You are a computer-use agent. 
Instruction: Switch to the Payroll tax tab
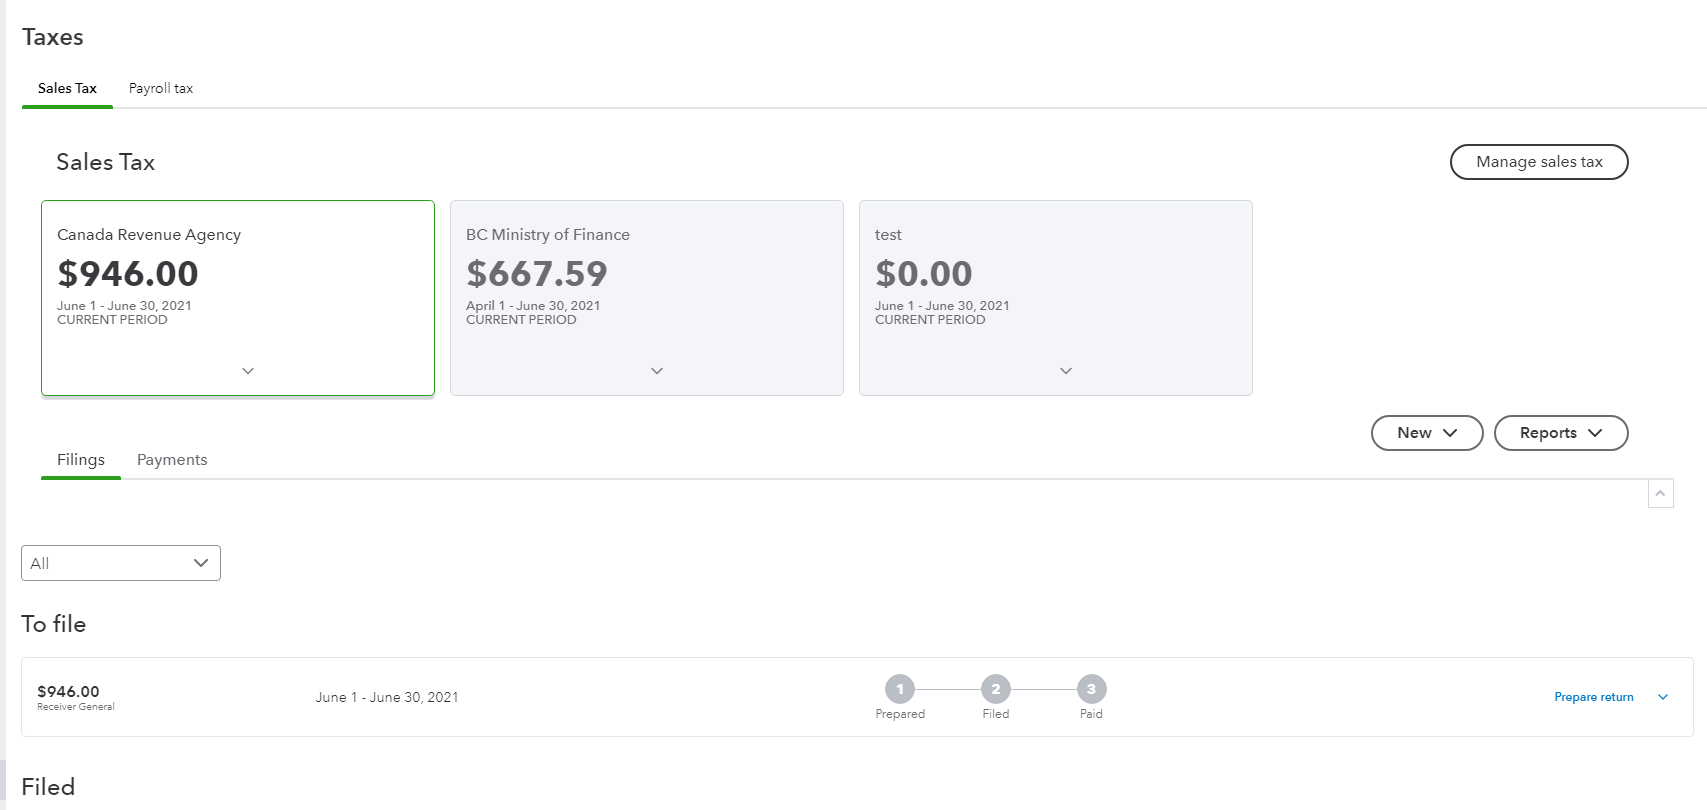pos(161,88)
